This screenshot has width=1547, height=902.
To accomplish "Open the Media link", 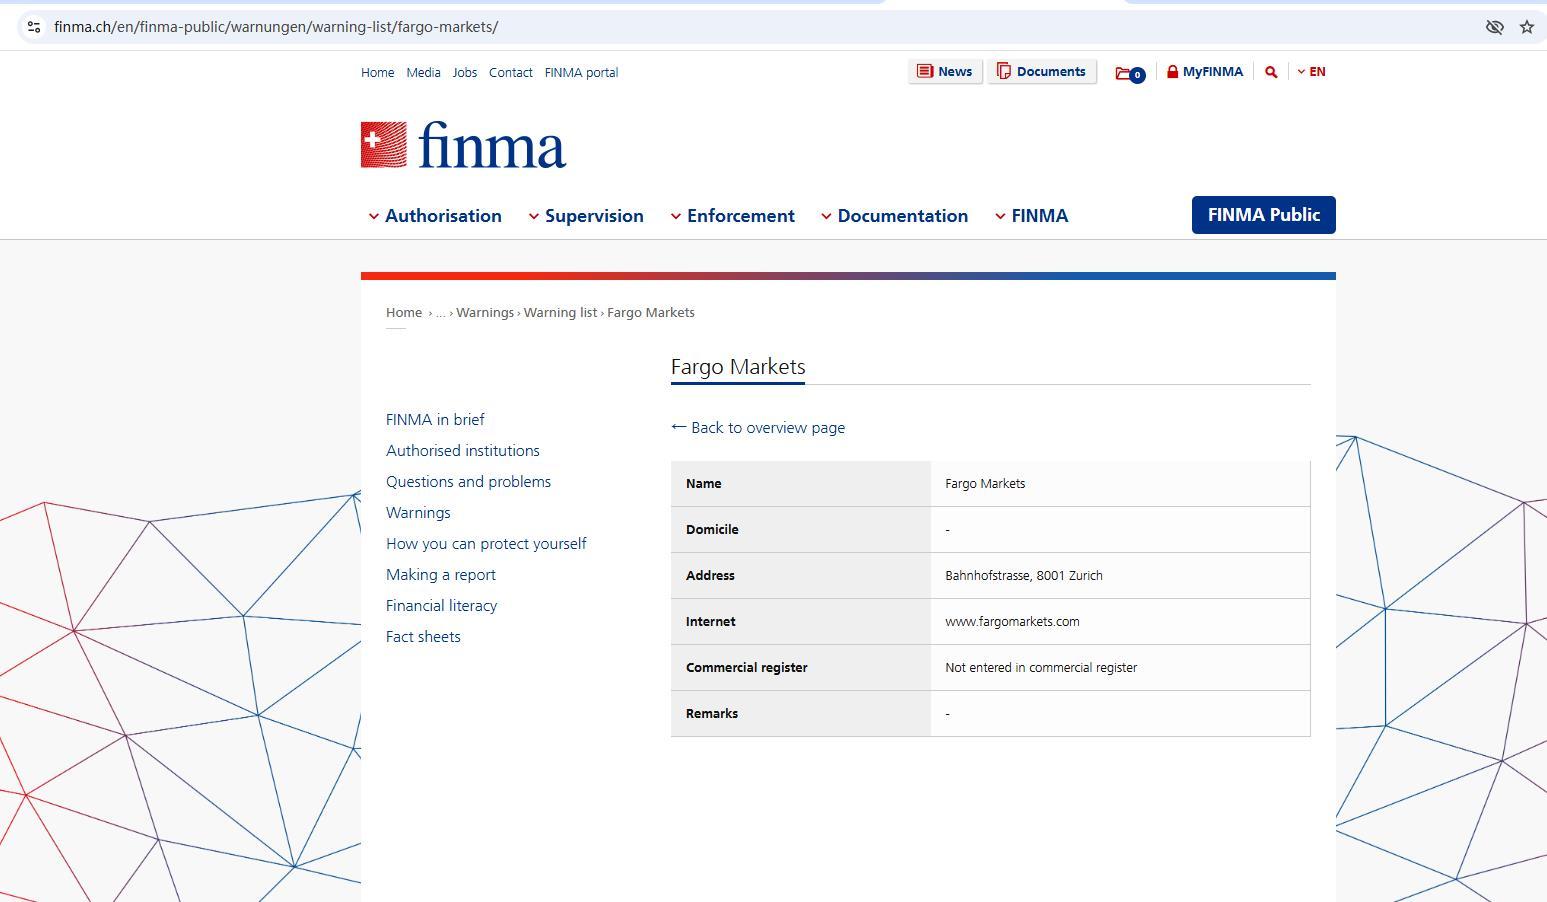I will (423, 73).
